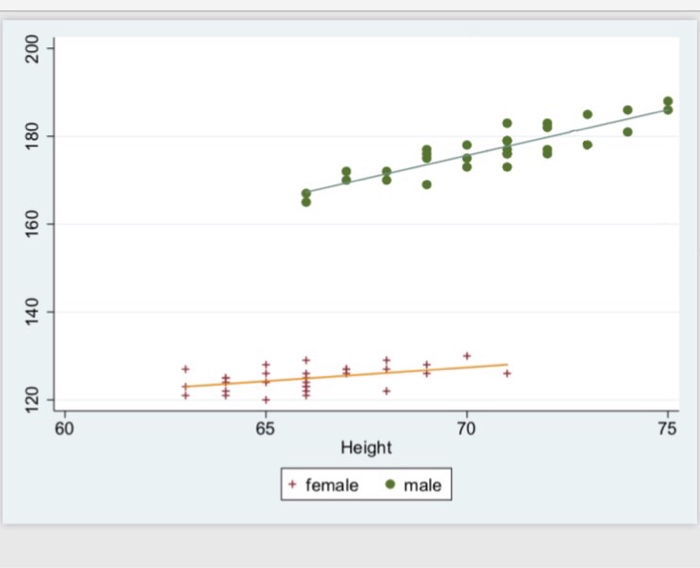700x568 pixels.
Task: Select the gray-green male regression line
Action: (487, 151)
